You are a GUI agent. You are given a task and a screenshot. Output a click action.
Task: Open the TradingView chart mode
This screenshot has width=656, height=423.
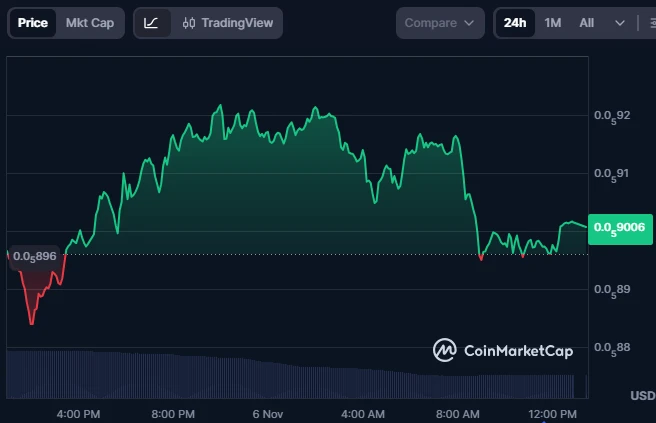click(236, 23)
